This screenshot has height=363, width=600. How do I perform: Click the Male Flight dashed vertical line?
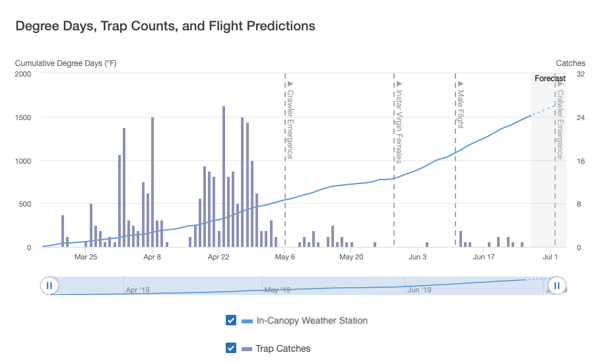pos(455,160)
